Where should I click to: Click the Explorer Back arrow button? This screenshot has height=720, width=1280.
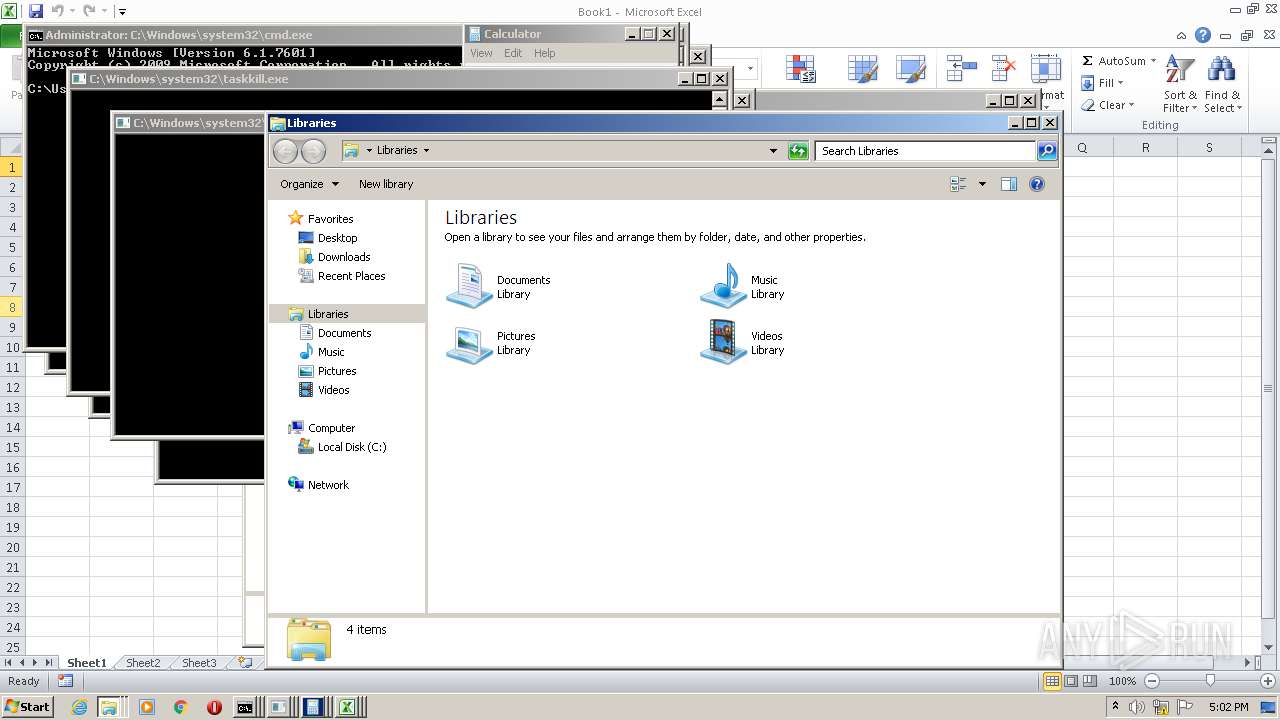(285, 151)
